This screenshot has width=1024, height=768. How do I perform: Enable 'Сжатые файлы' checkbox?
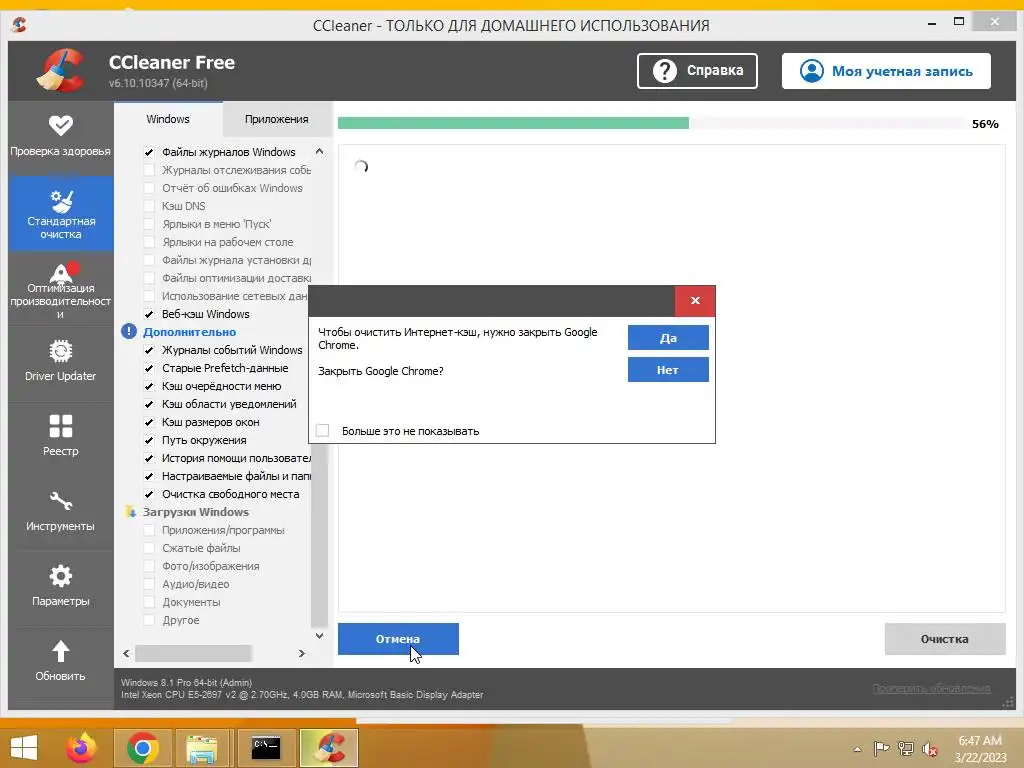149,548
